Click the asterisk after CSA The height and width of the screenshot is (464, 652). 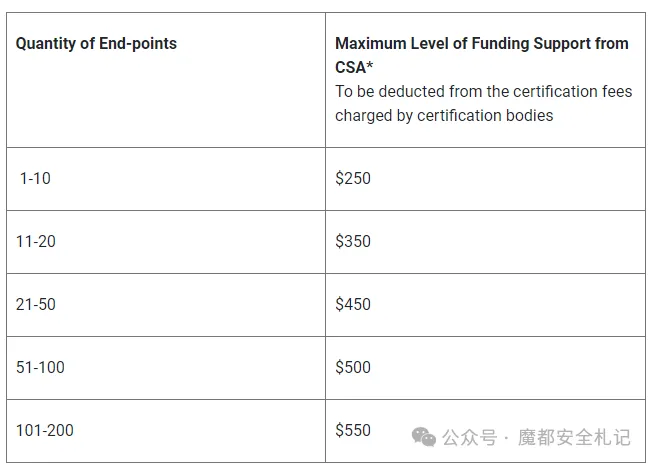[370, 64]
